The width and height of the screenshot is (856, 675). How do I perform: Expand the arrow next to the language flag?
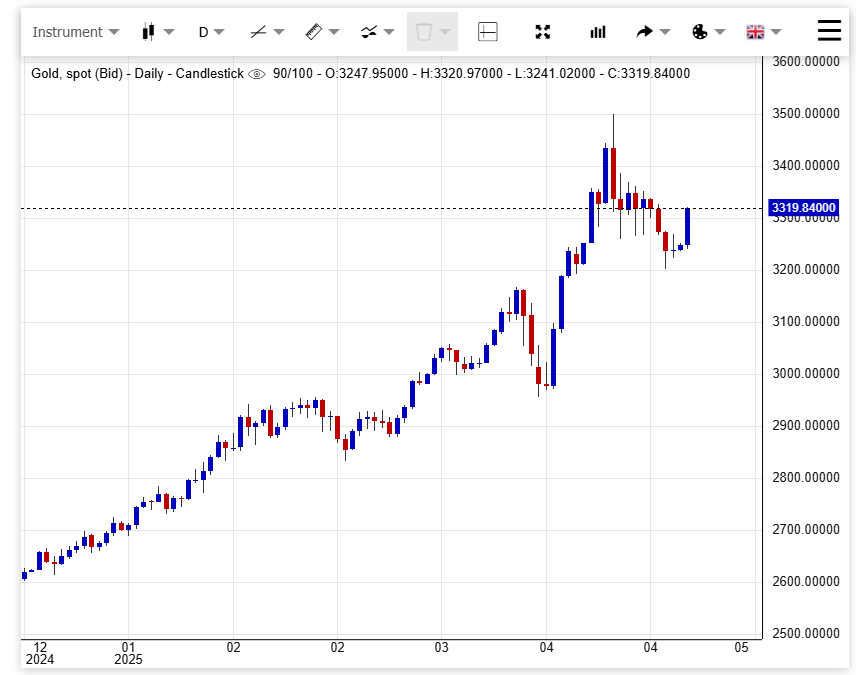point(776,32)
